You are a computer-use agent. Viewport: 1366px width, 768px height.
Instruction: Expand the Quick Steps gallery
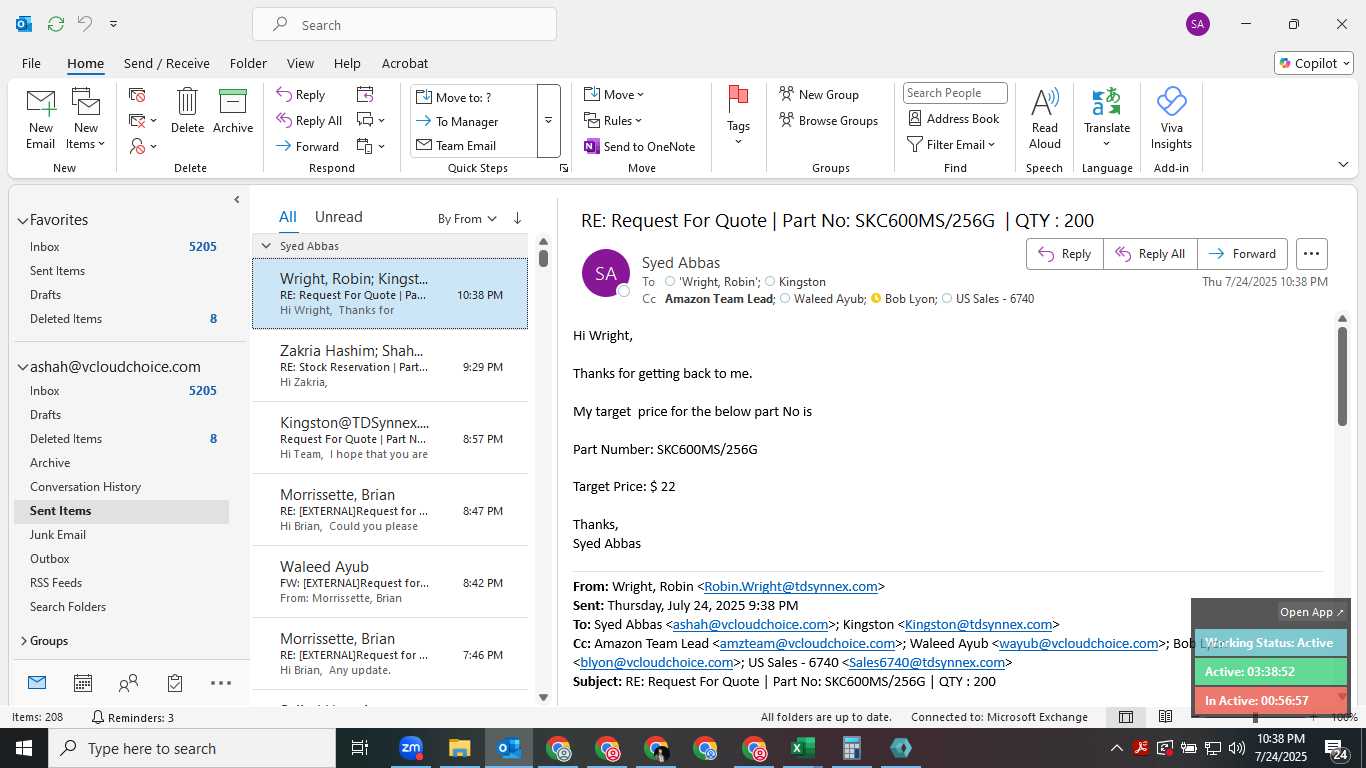pos(548,121)
